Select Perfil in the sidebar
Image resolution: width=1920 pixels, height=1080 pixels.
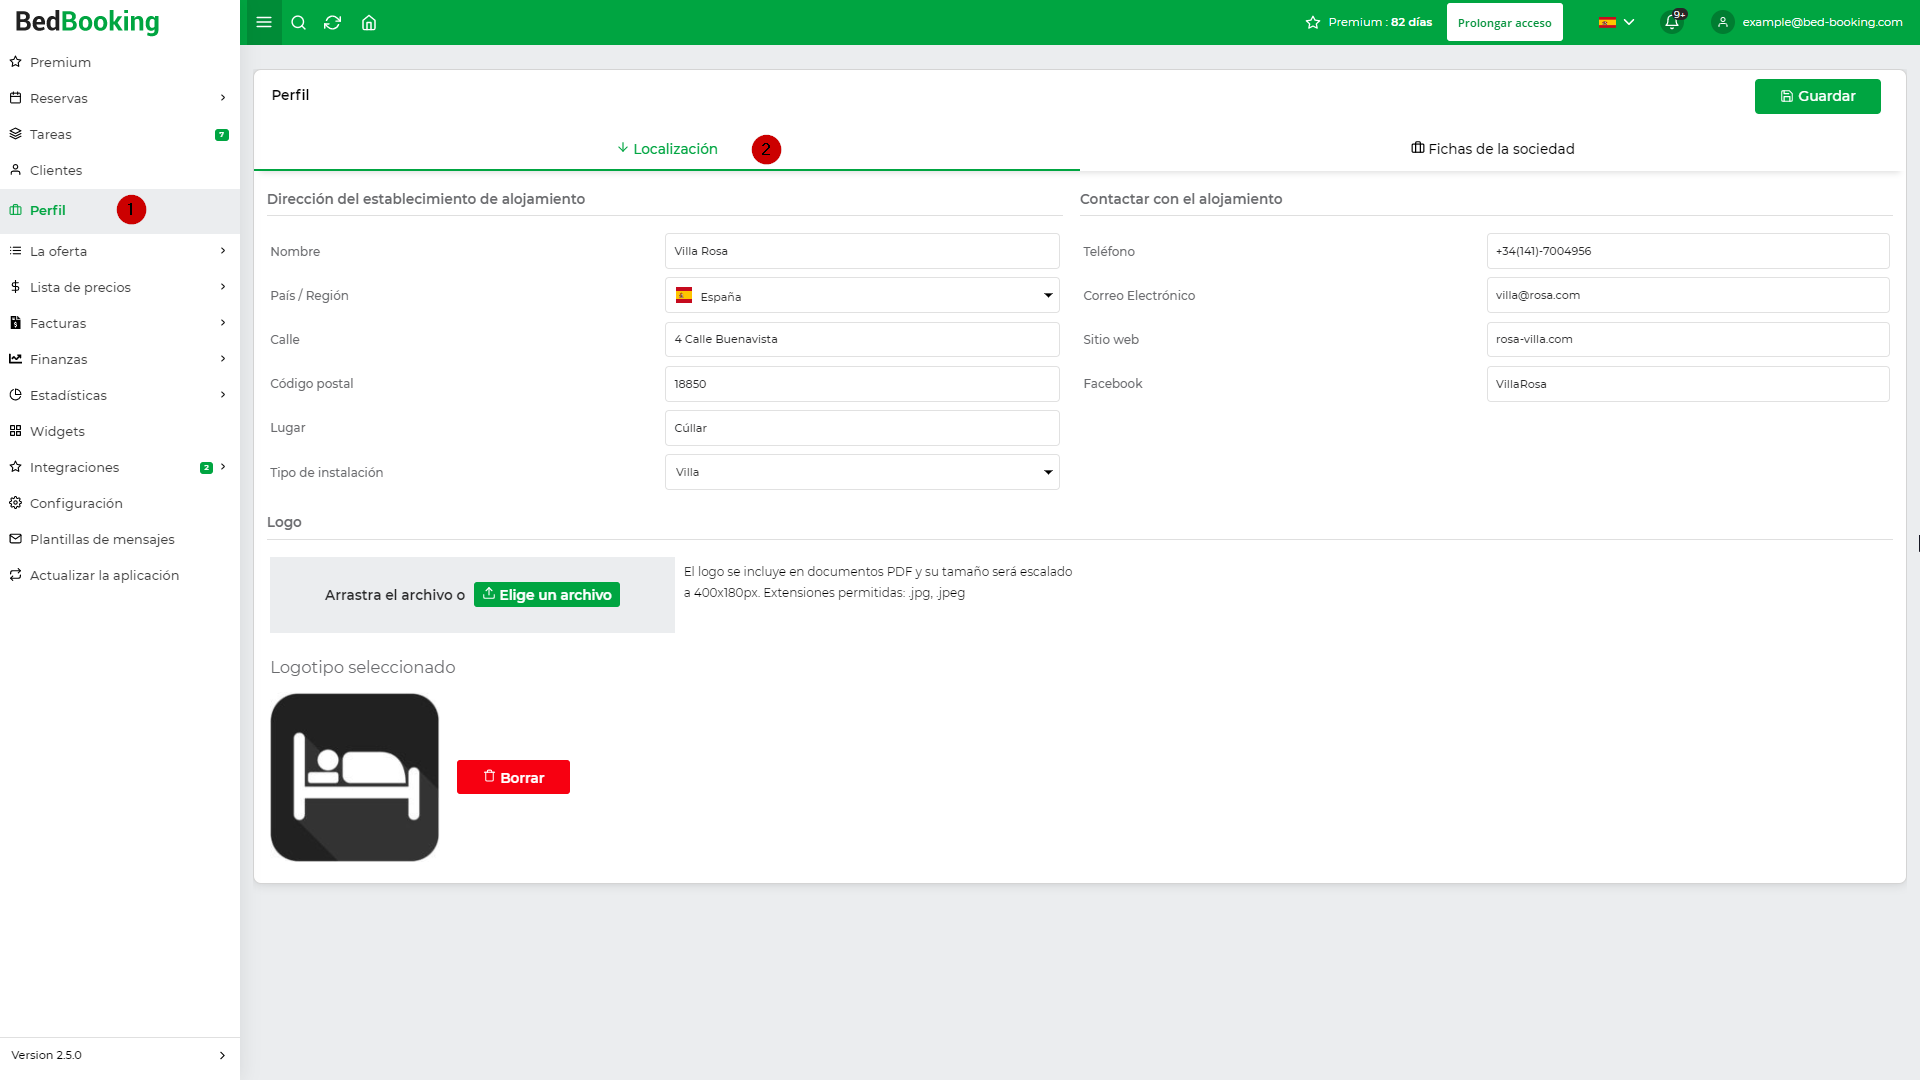tap(120, 210)
